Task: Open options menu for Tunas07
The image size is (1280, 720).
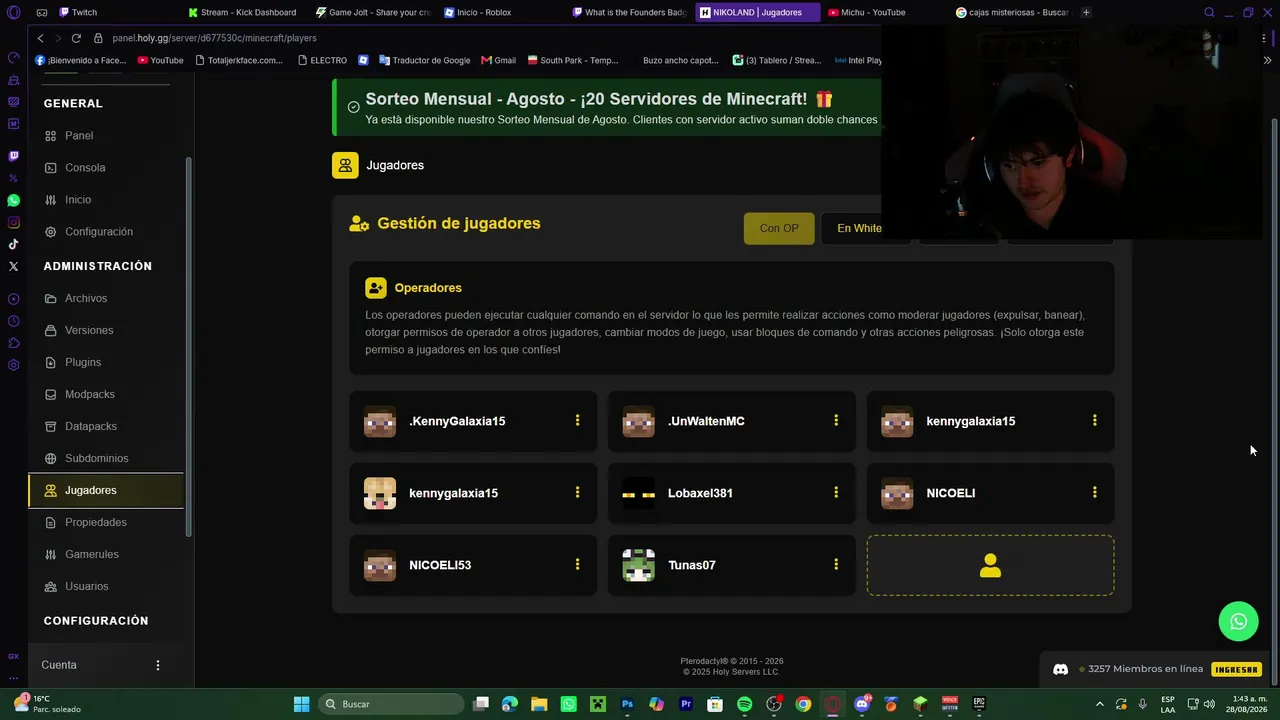Action: 836,565
